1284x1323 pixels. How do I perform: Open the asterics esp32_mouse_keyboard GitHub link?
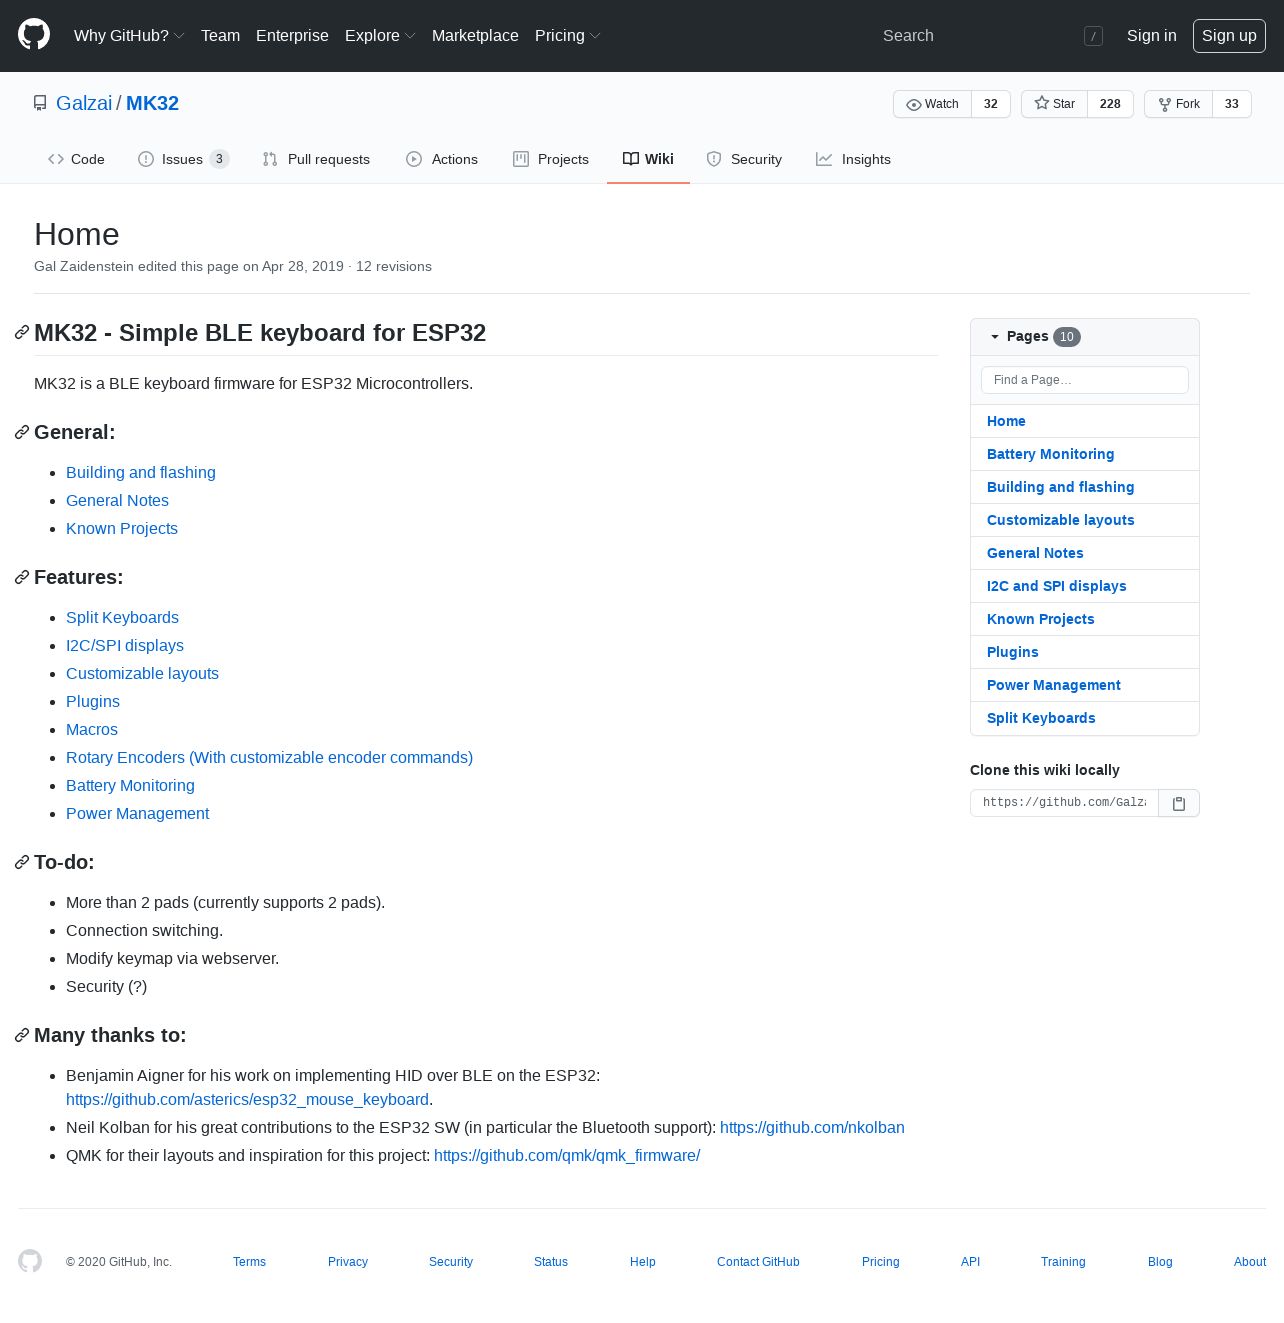[x=247, y=1099]
